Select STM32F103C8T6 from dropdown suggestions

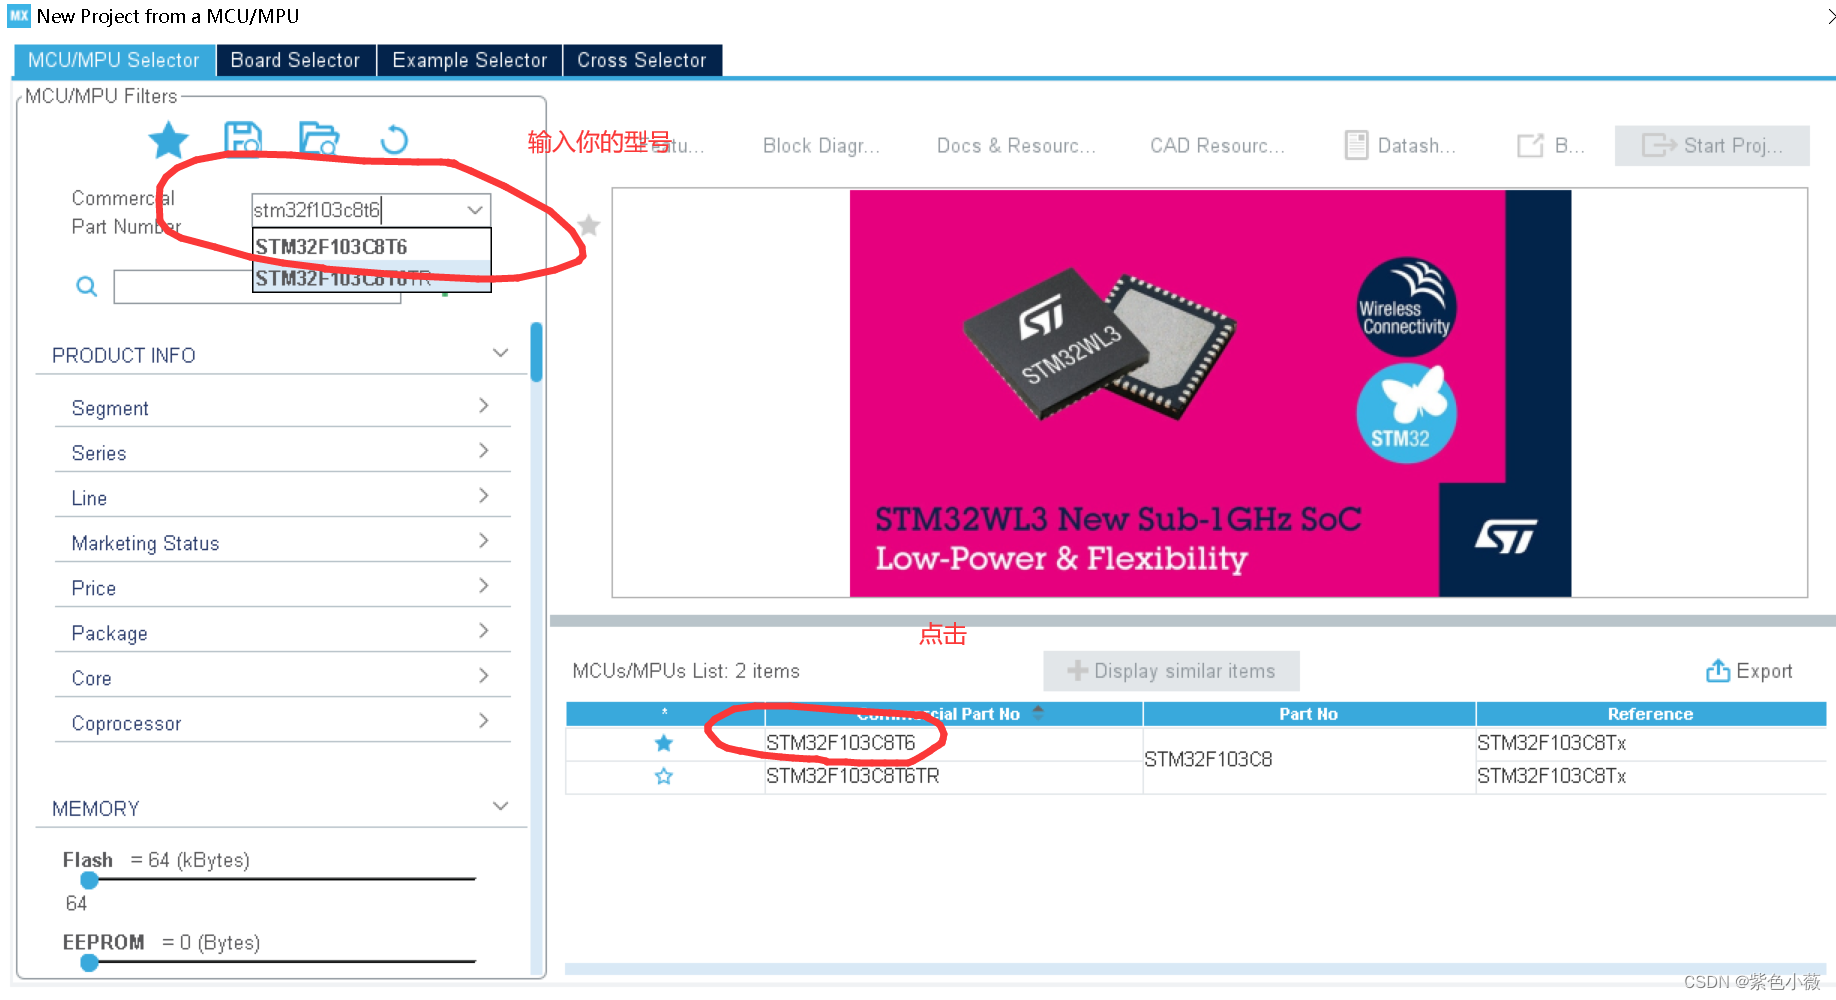pos(371,246)
